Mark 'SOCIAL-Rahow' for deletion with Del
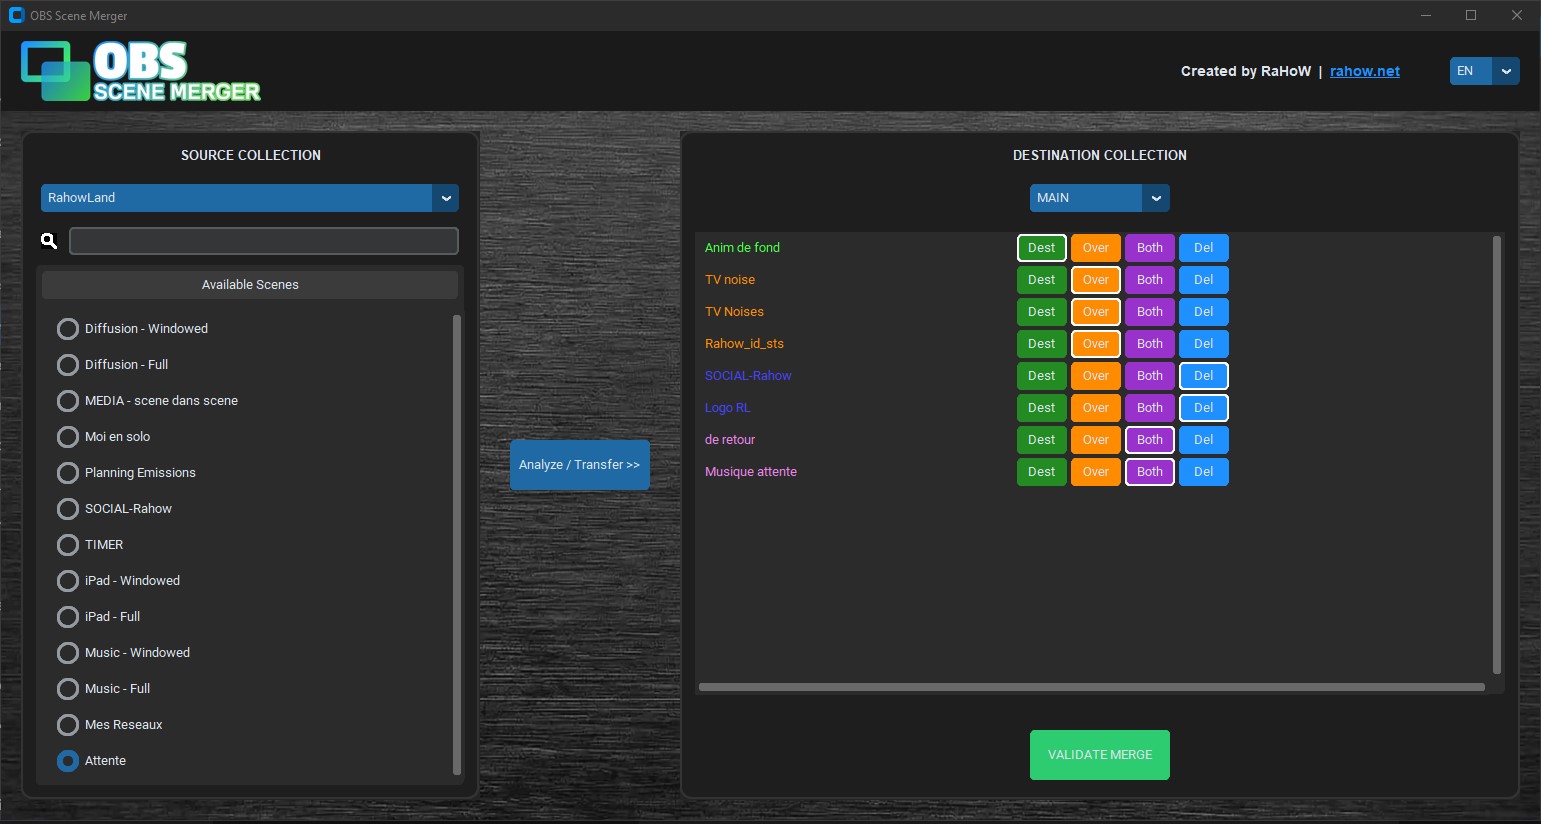The image size is (1541, 824). tap(1203, 375)
